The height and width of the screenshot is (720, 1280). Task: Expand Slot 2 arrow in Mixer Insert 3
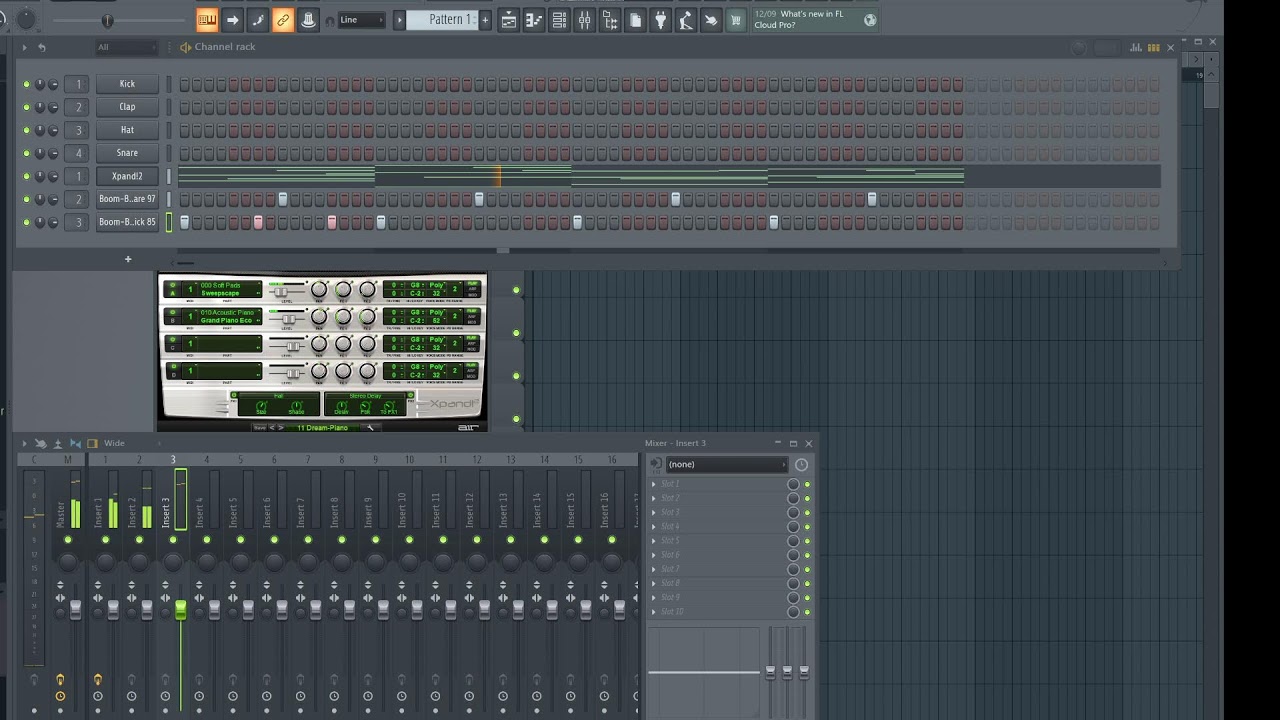(654, 498)
